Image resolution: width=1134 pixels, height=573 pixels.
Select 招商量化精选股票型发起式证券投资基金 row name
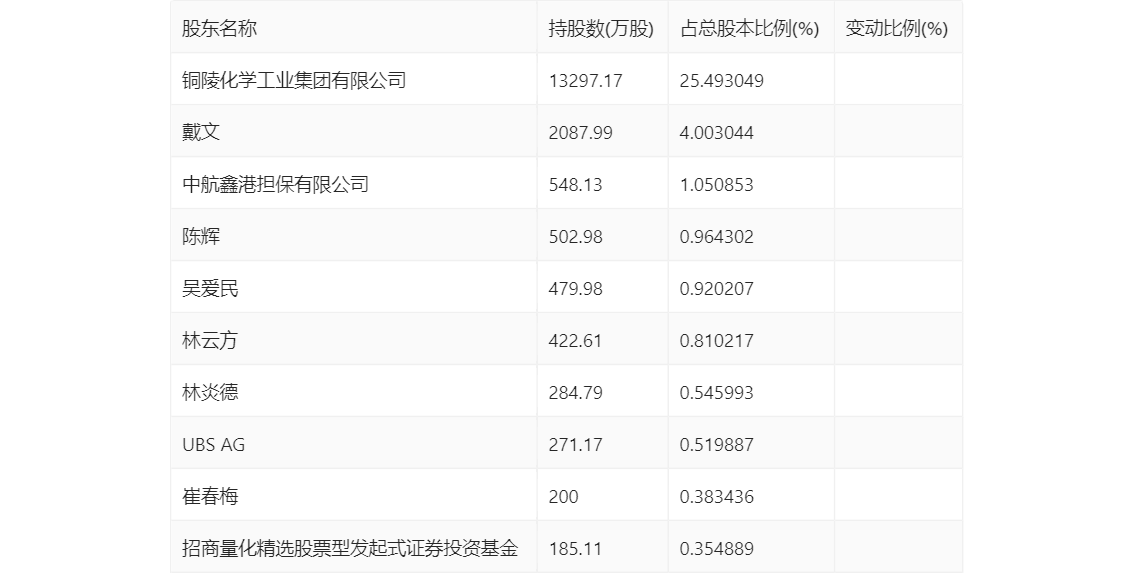[x=350, y=548]
